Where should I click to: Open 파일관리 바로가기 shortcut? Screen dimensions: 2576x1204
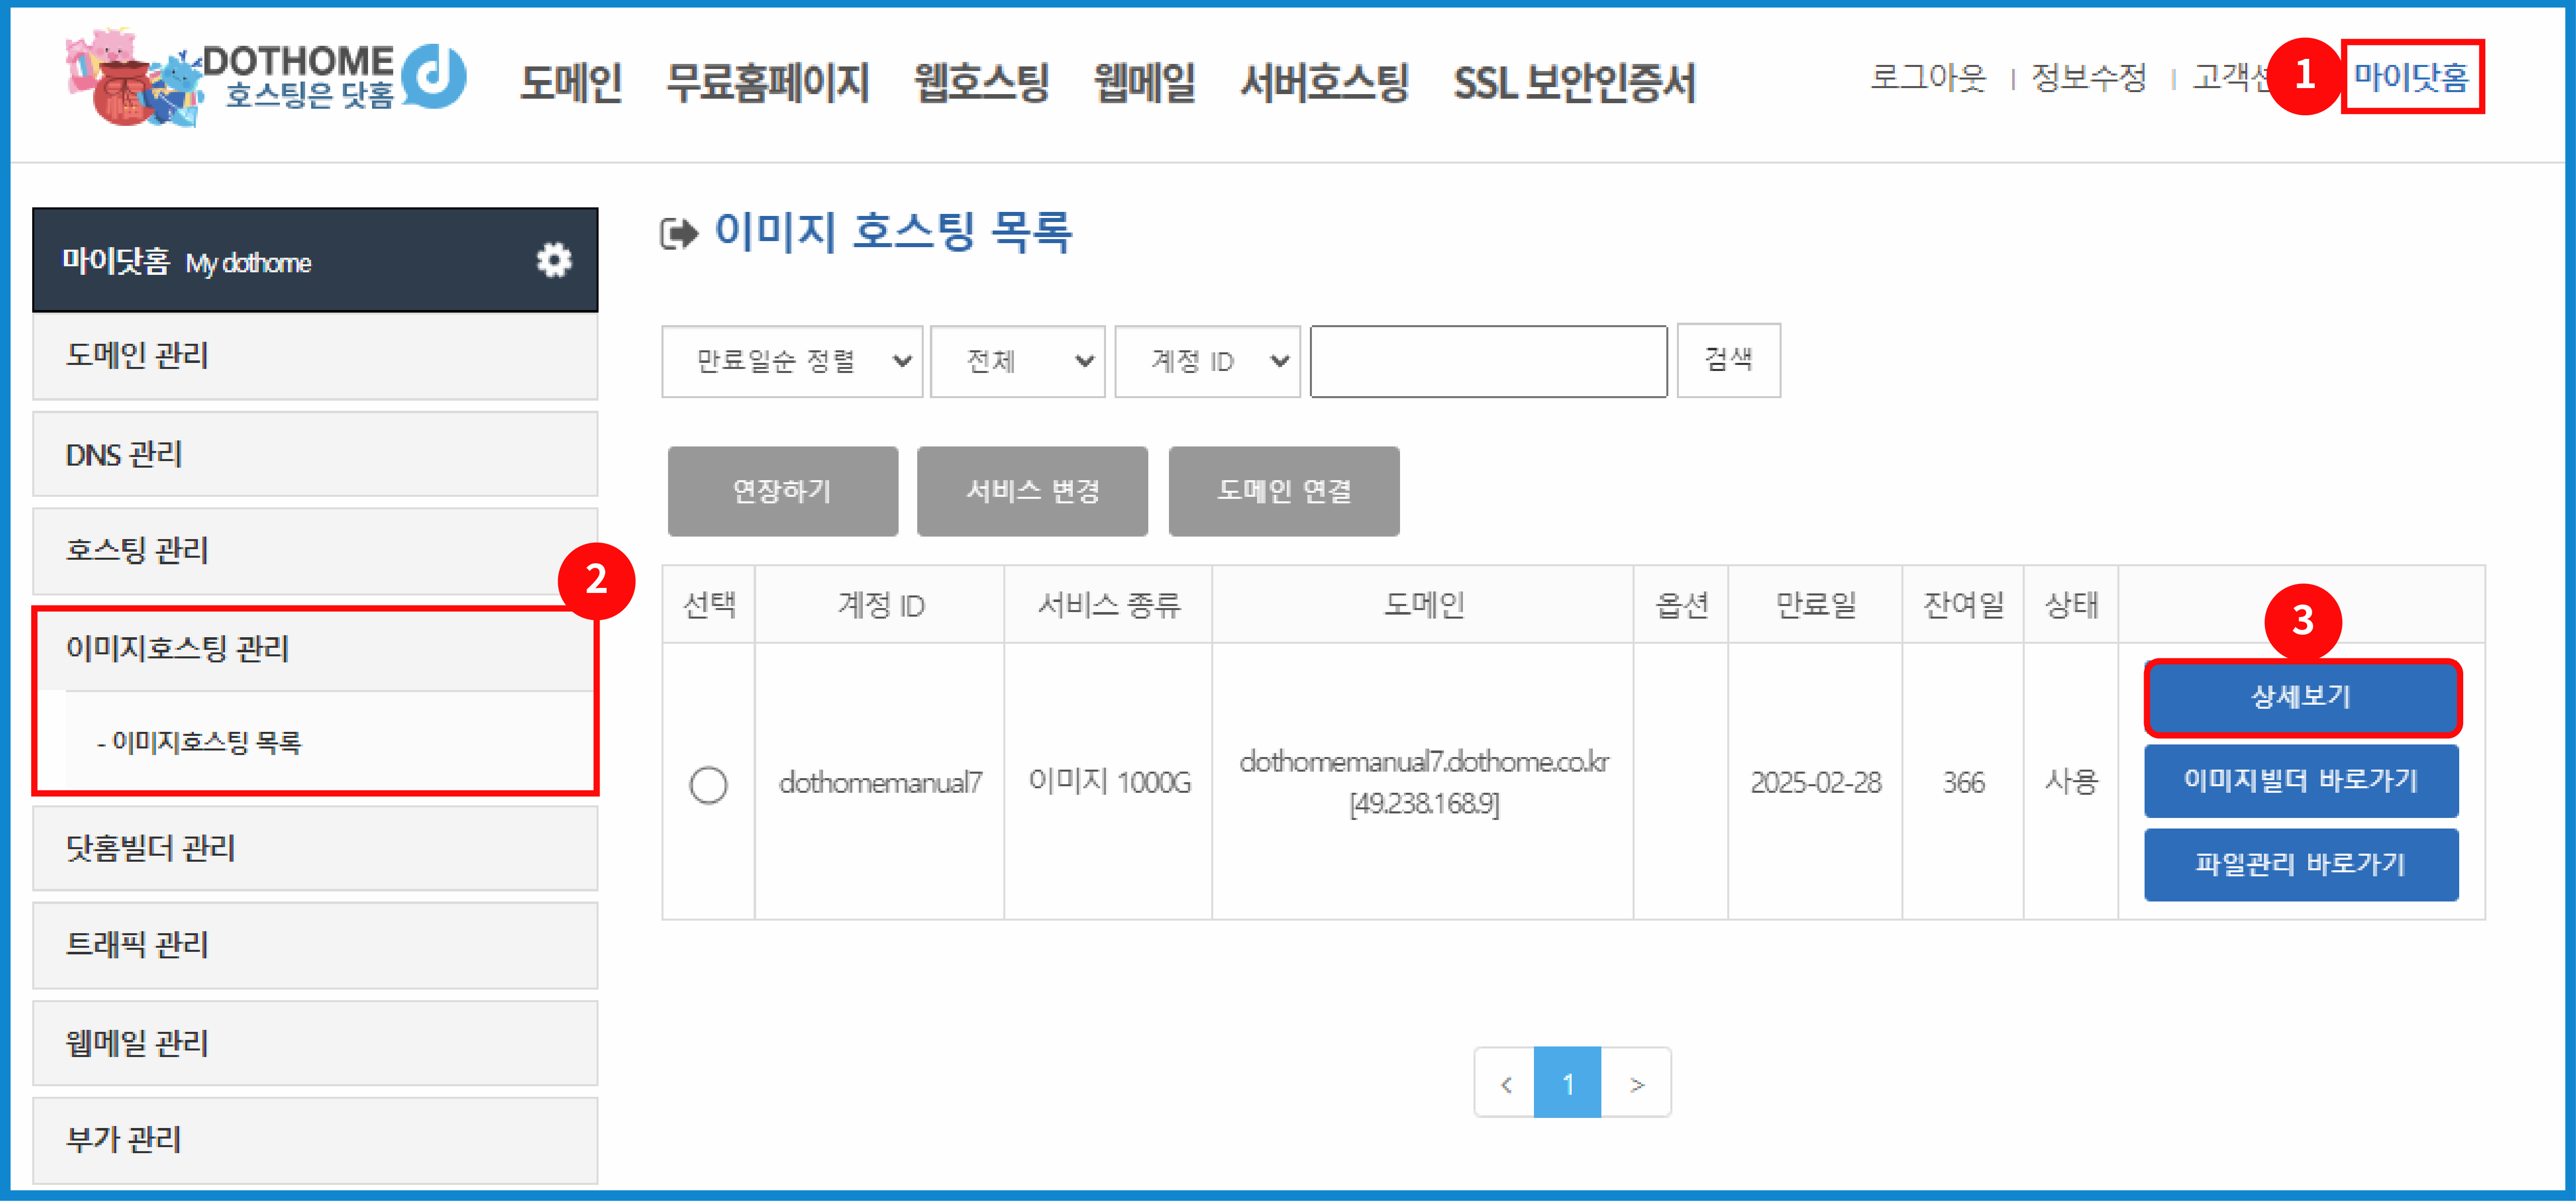(2301, 864)
